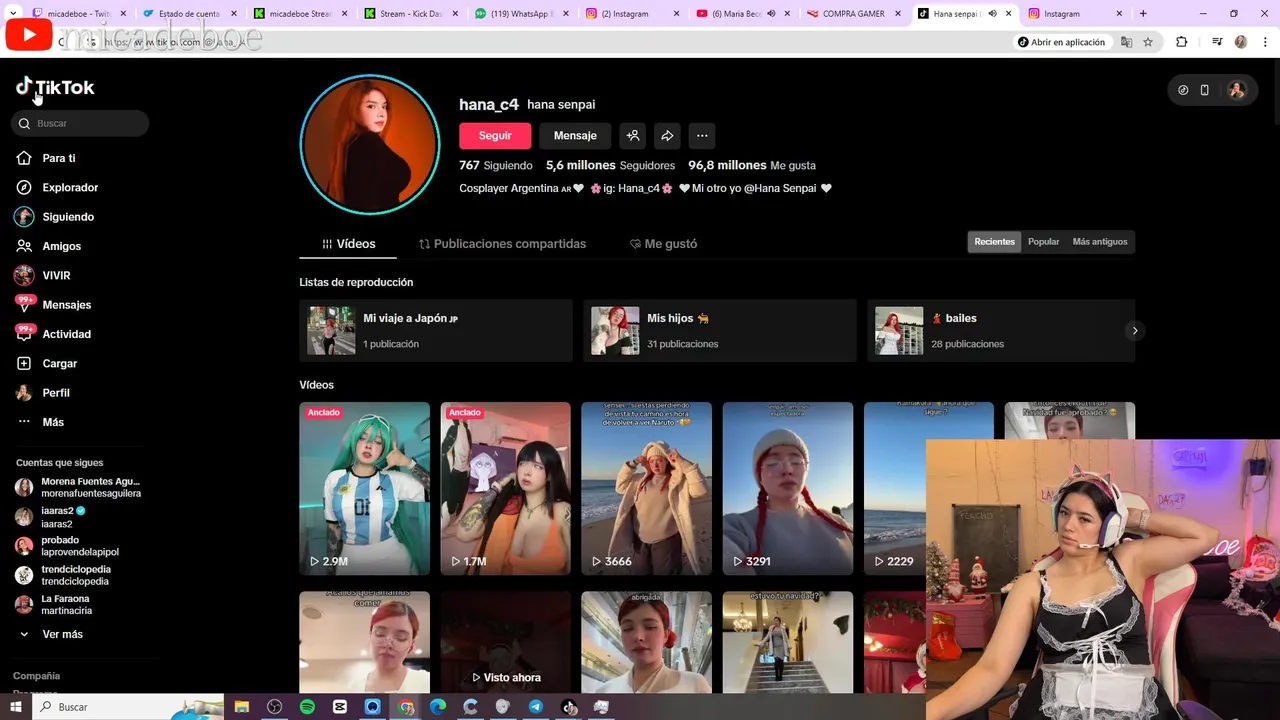Click the 767 Siguiendo count

point(495,165)
